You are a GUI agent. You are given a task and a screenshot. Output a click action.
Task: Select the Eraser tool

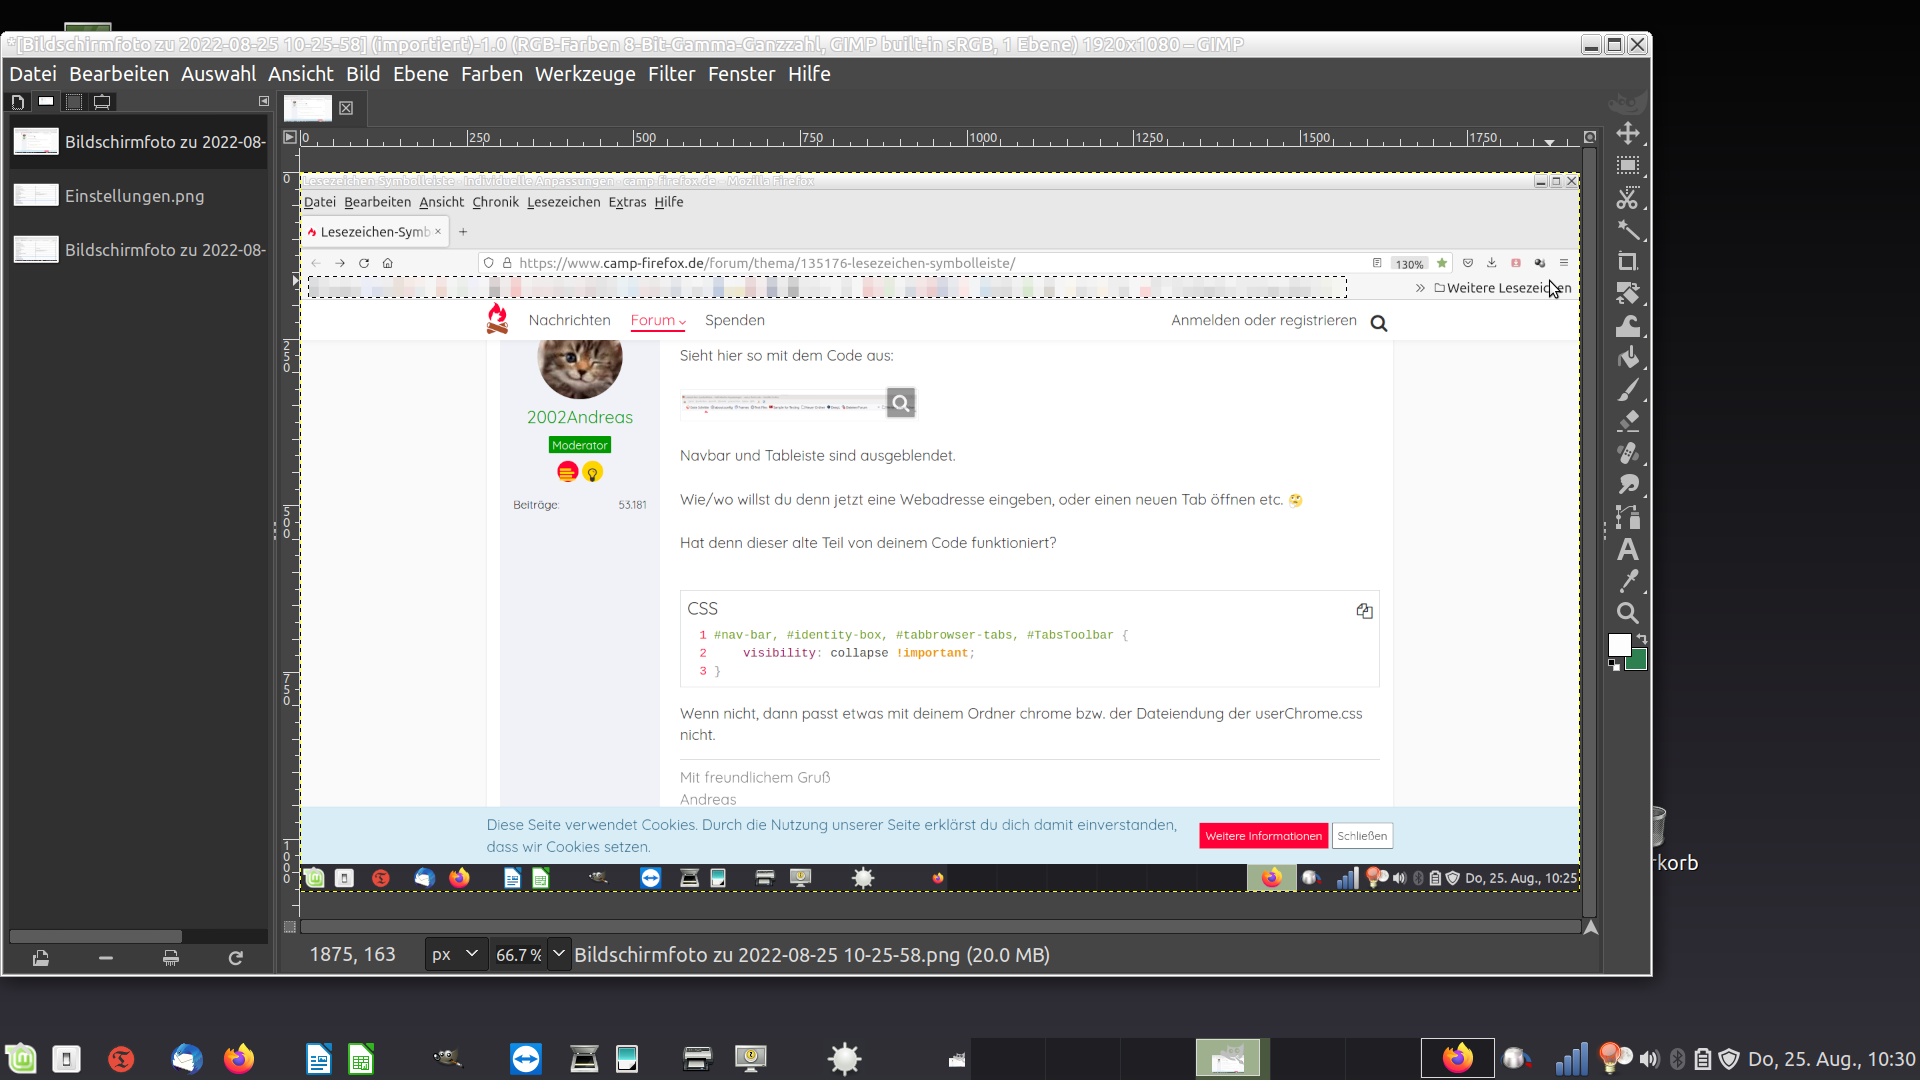pos(1628,421)
